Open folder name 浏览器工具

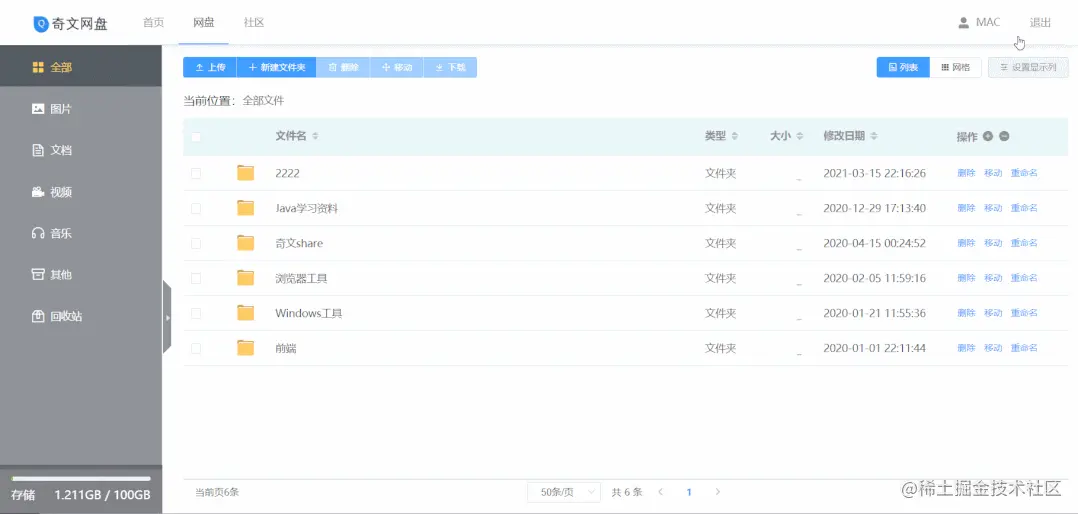301,278
